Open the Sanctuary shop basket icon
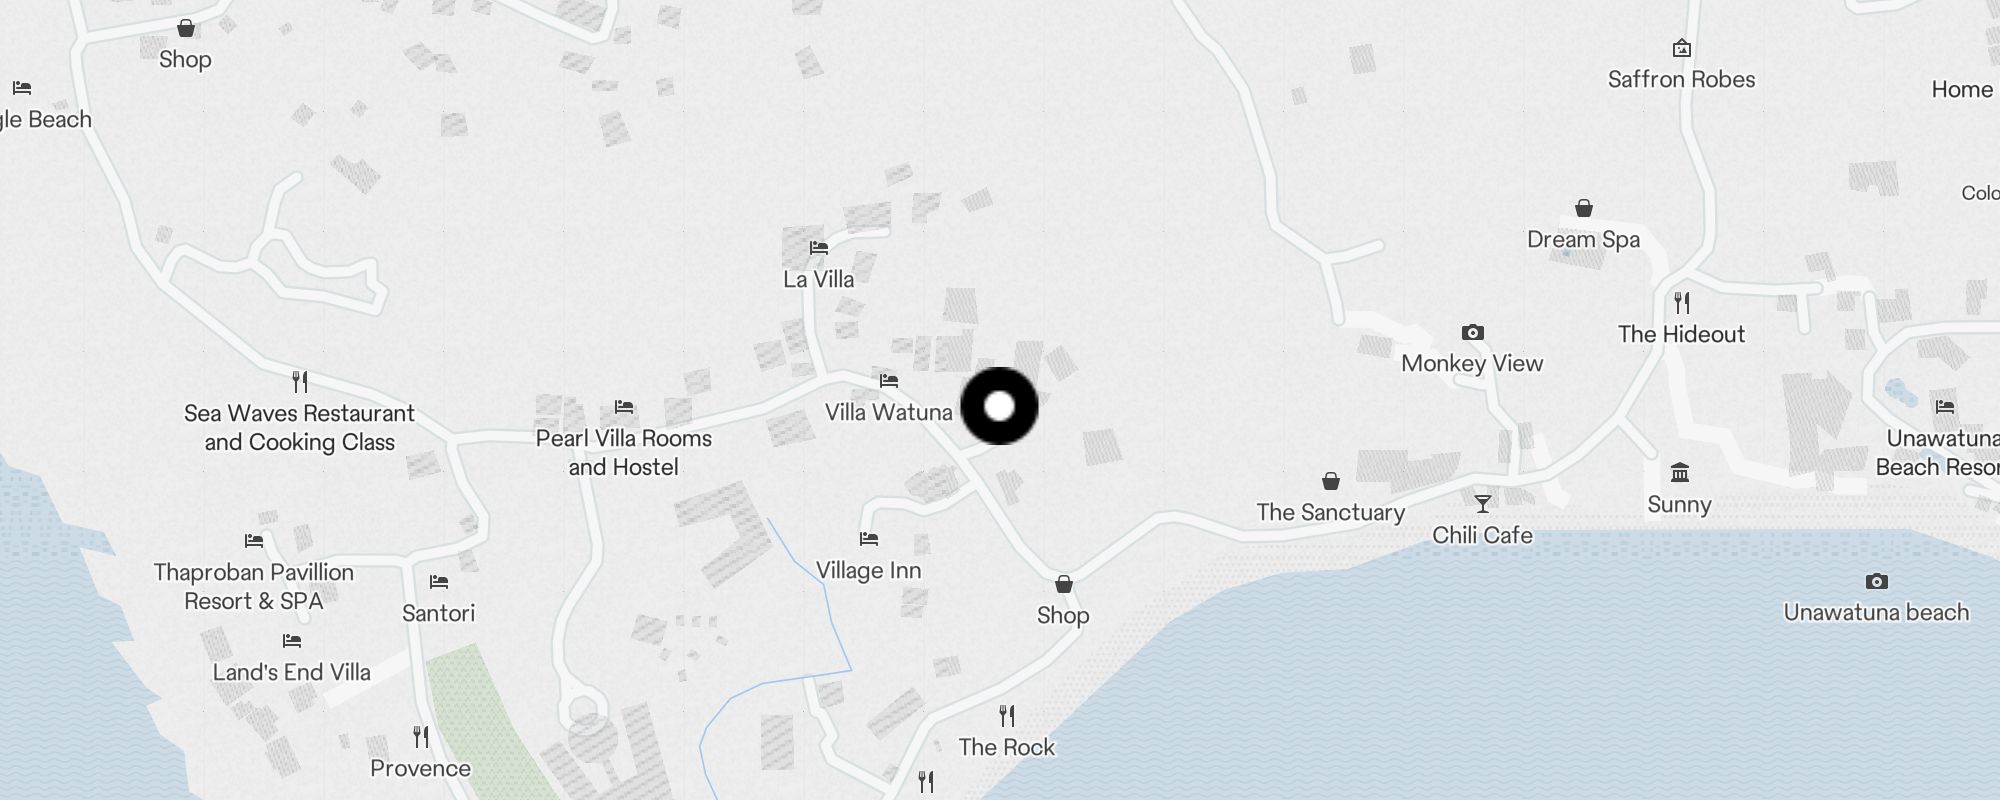 (1330, 481)
